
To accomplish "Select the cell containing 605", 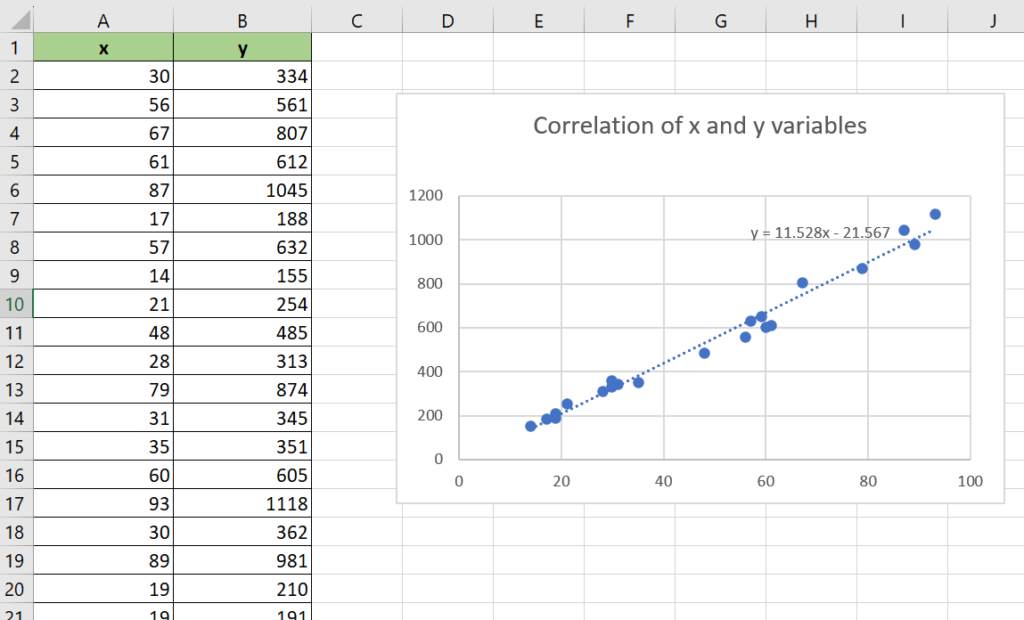I will point(242,475).
